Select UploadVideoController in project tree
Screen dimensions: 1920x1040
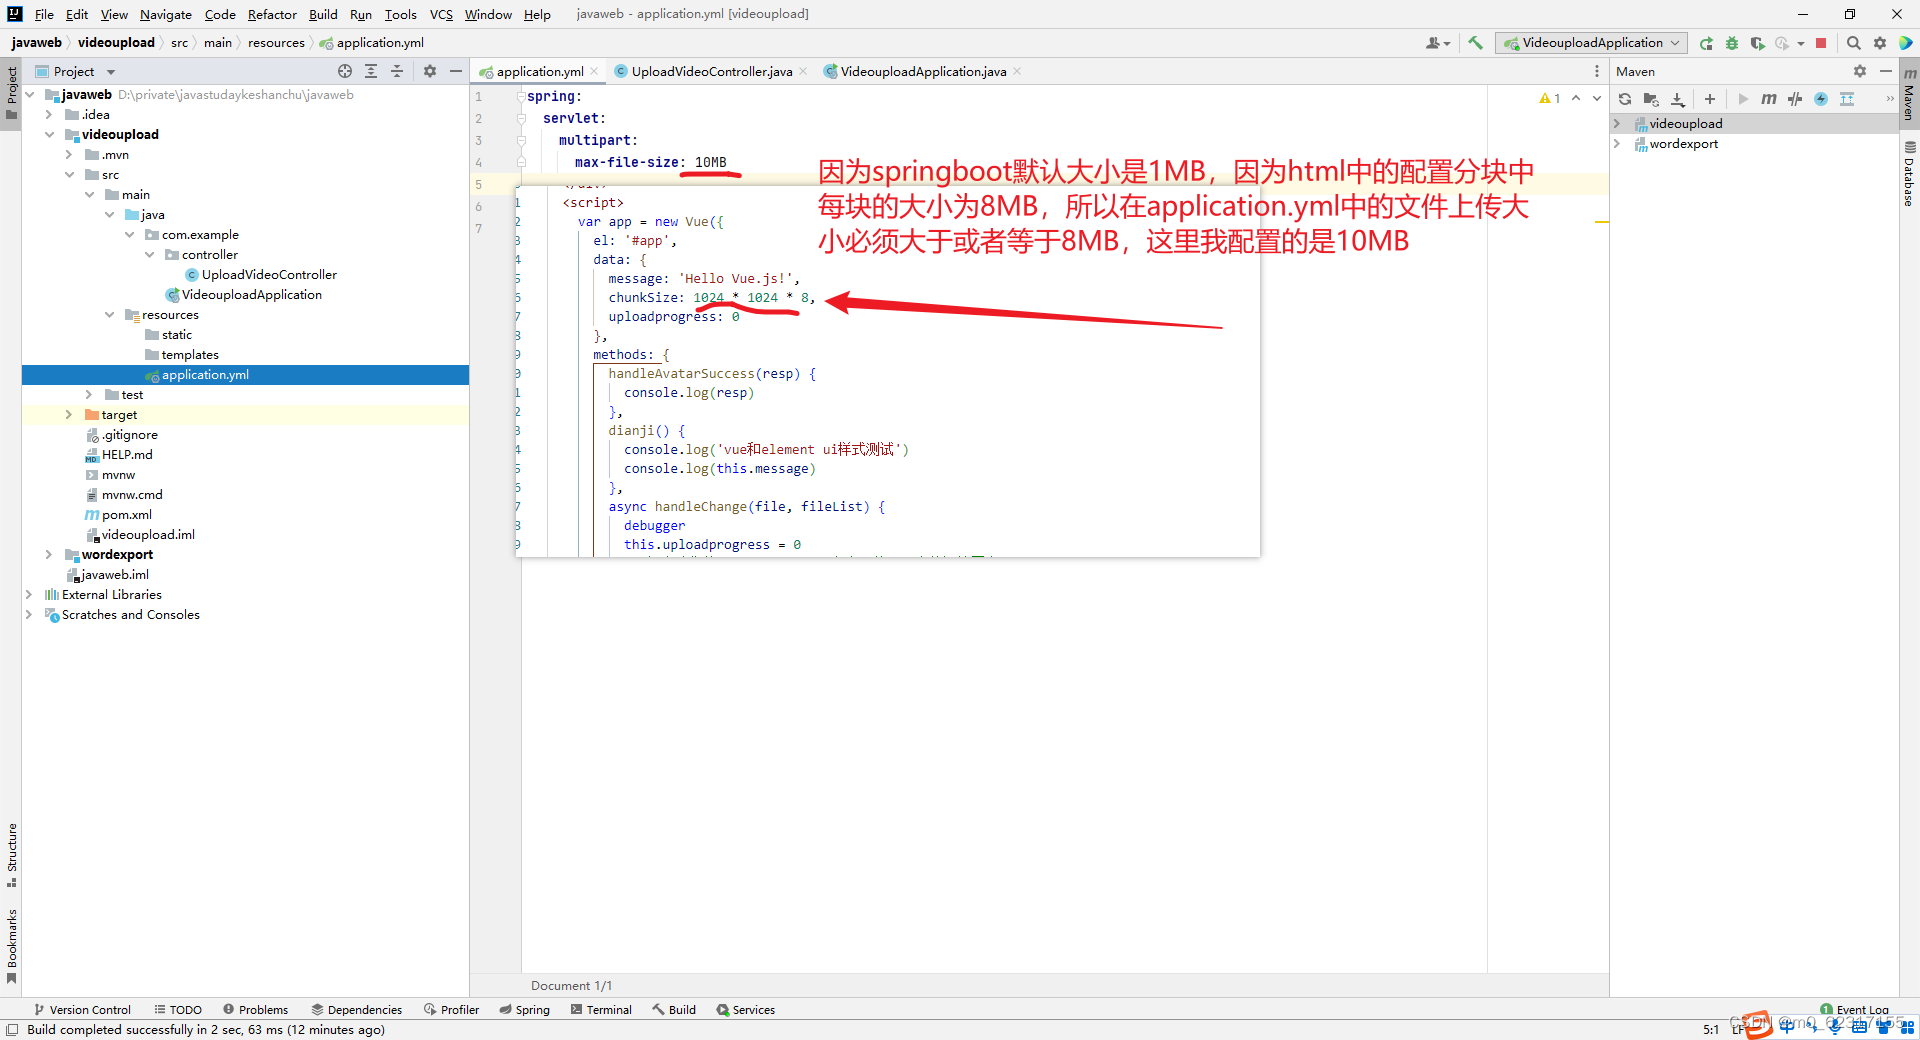pos(269,274)
